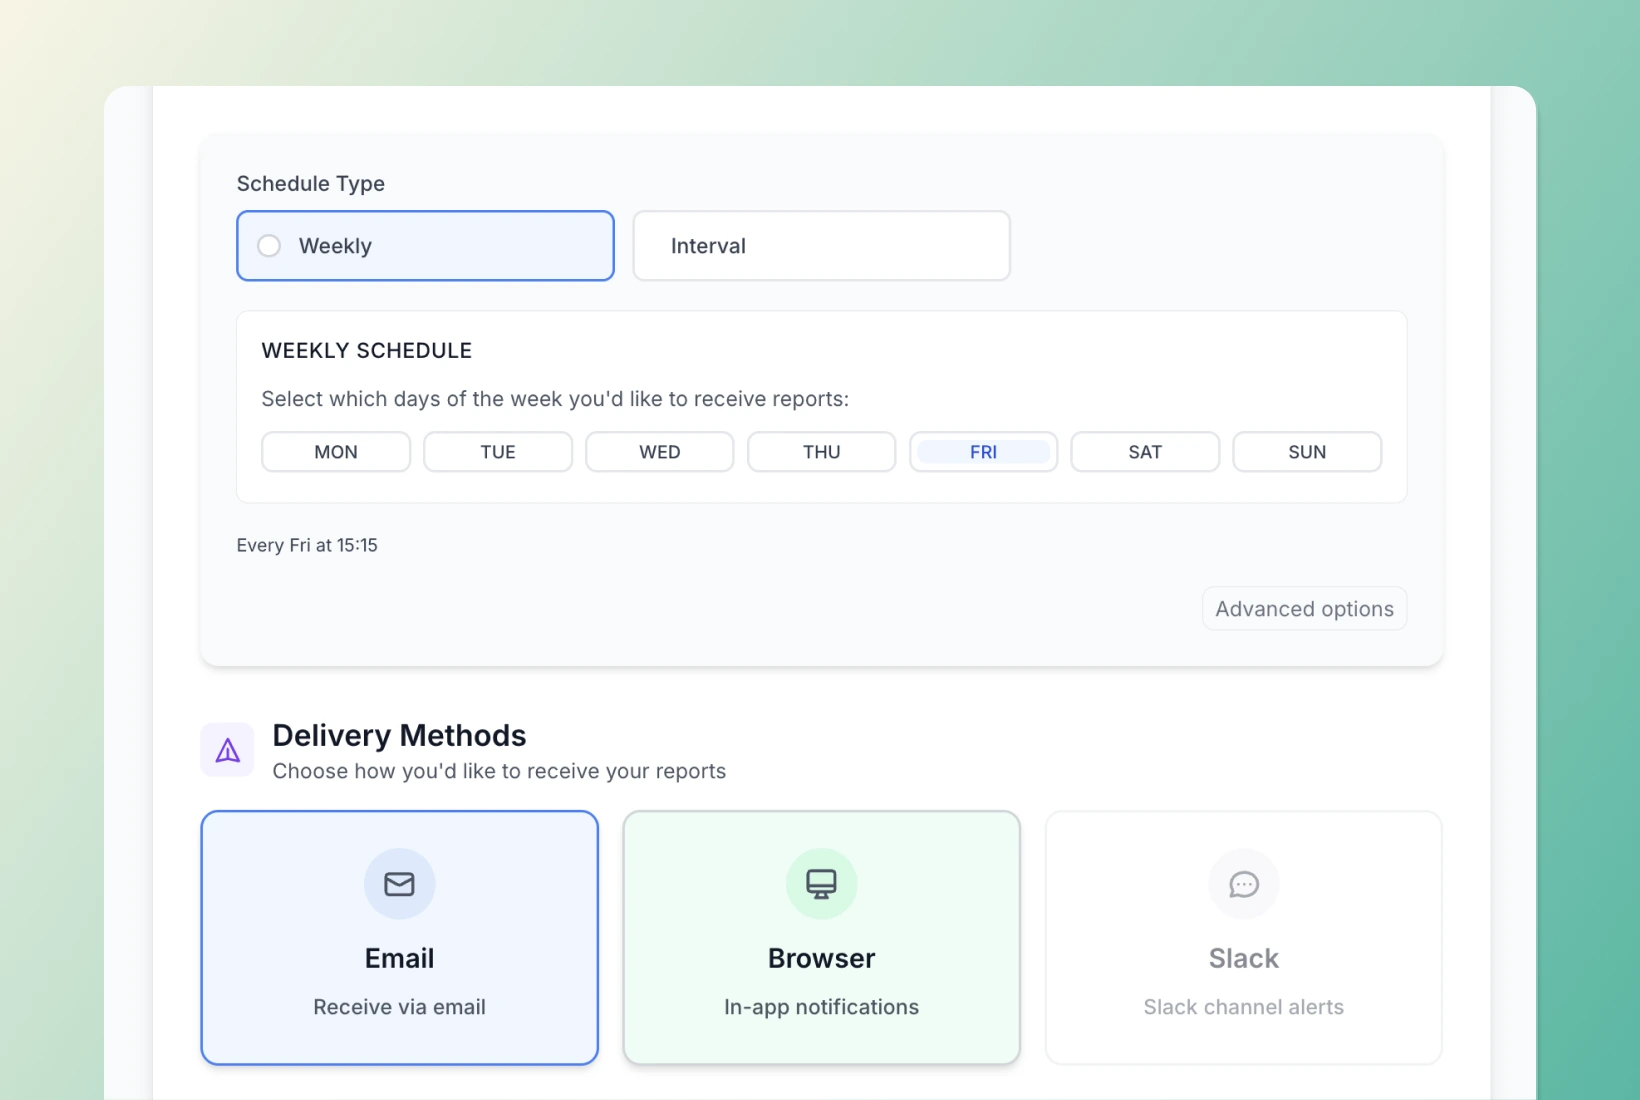The image size is (1640, 1100).
Task: Click the Browser monitor icon
Action: 821,884
